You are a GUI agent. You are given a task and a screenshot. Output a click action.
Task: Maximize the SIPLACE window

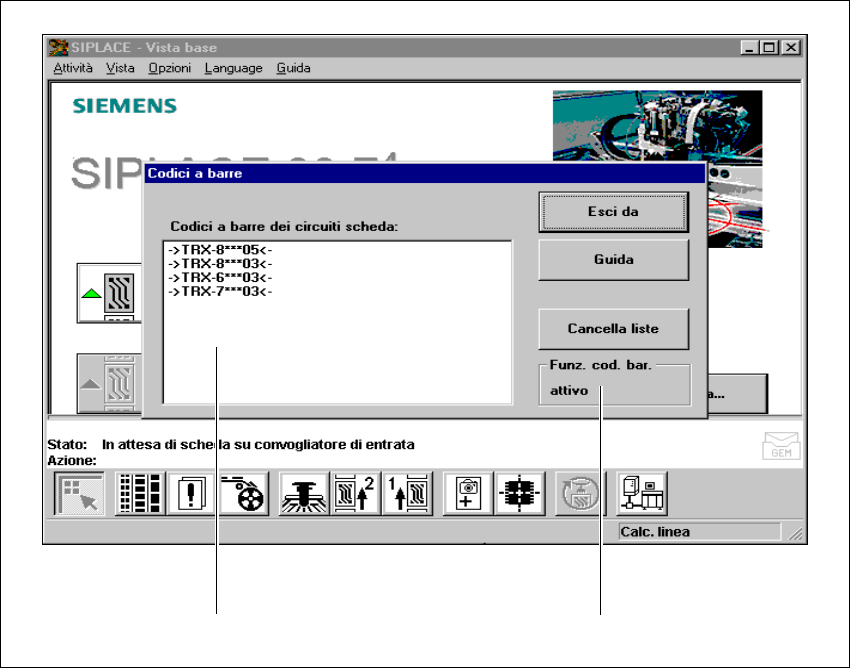click(769, 48)
